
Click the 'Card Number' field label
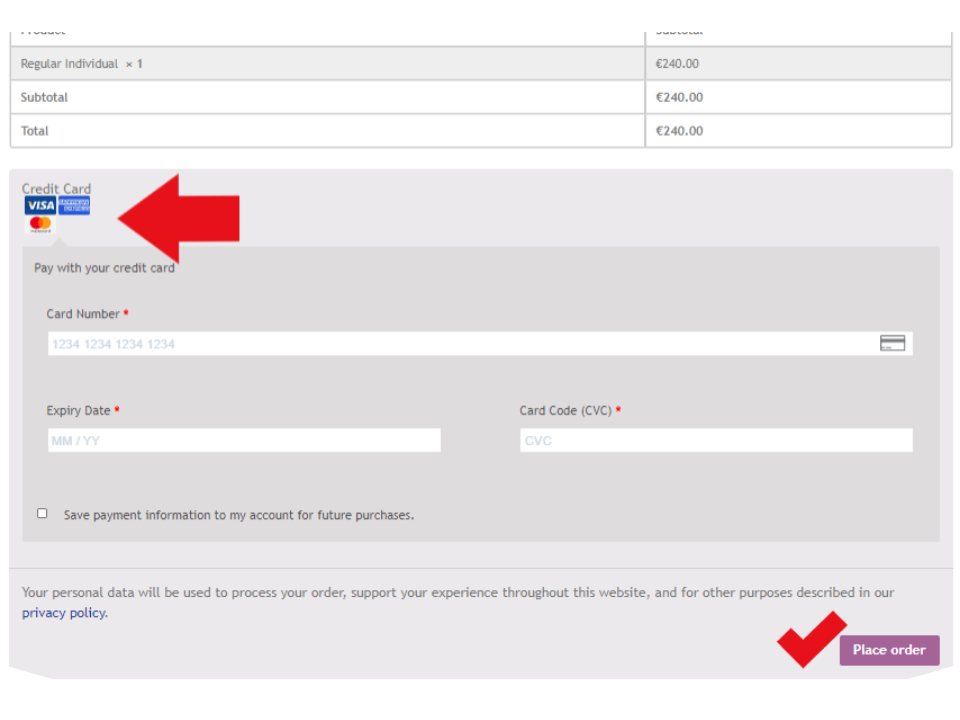pyautogui.click(x=83, y=314)
